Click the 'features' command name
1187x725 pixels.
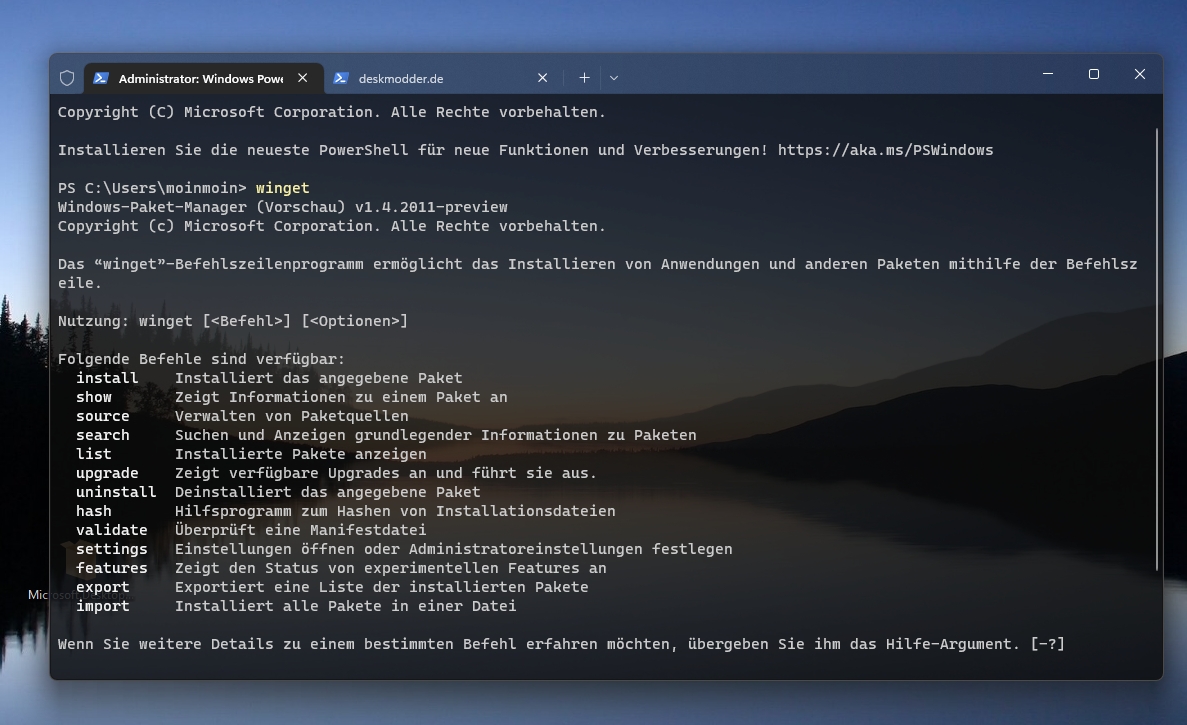click(x=111, y=568)
